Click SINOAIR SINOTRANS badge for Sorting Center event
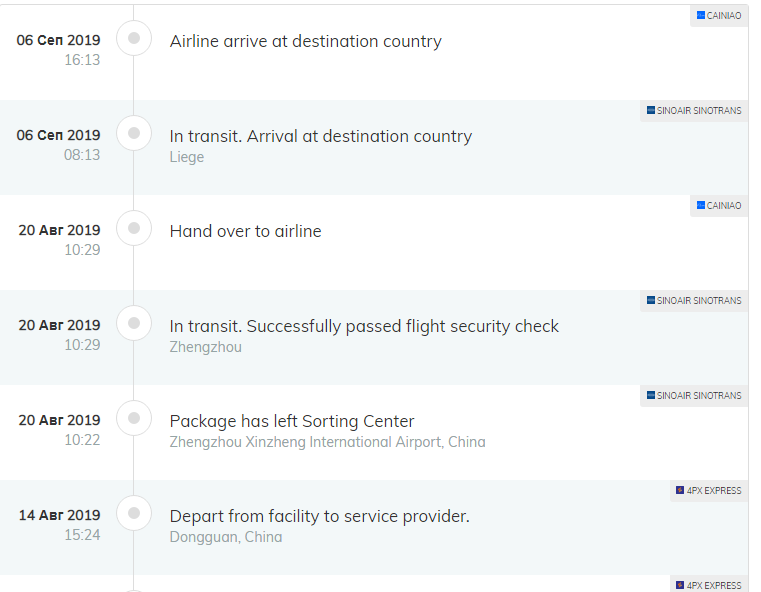761x592 pixels. point(694,395)
